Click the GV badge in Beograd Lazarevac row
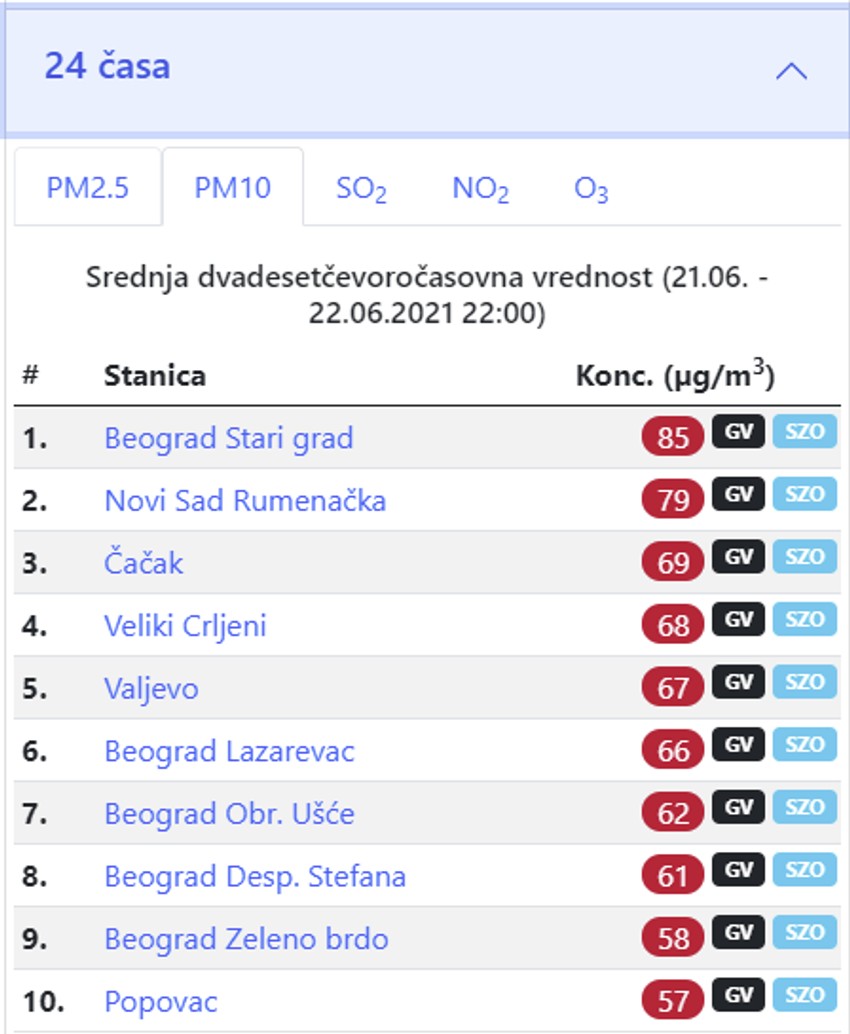Image resolution: width=850 pixels, height=1034 pixels. point(738,745)
